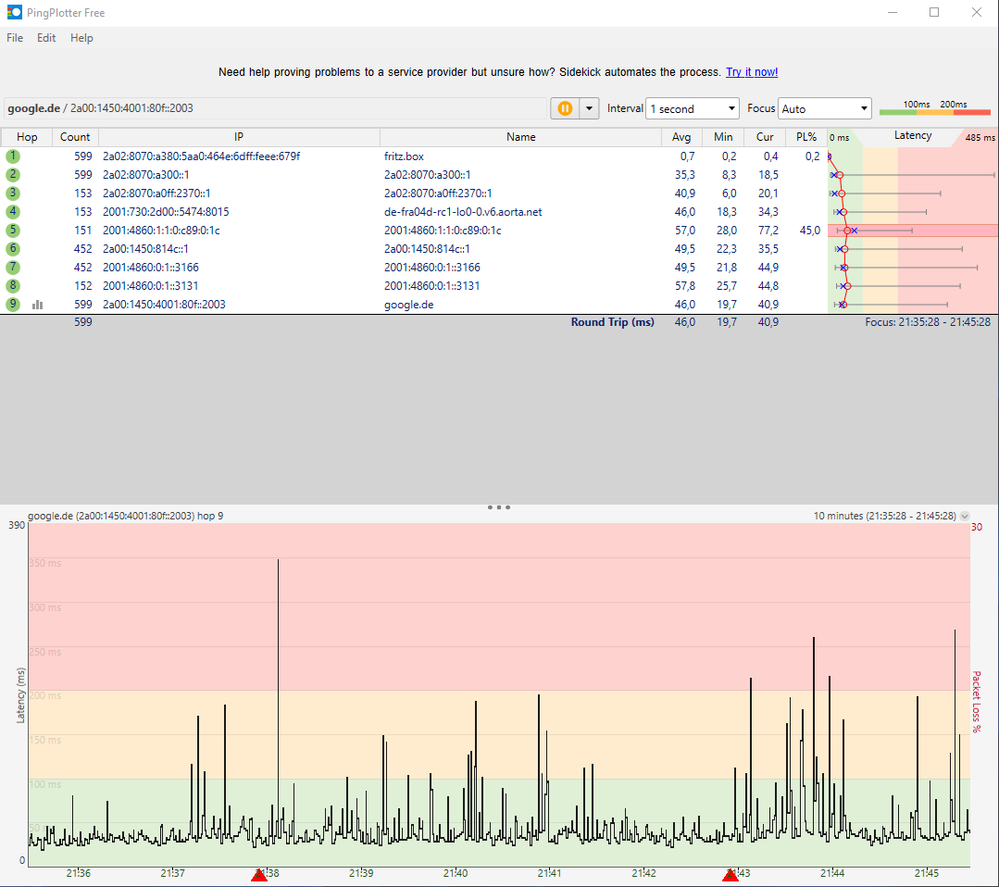Click the 0,2 packet loss value for fritz.box
The width and height of the screenshot is (999, 887).
click(x=812, y=156)
